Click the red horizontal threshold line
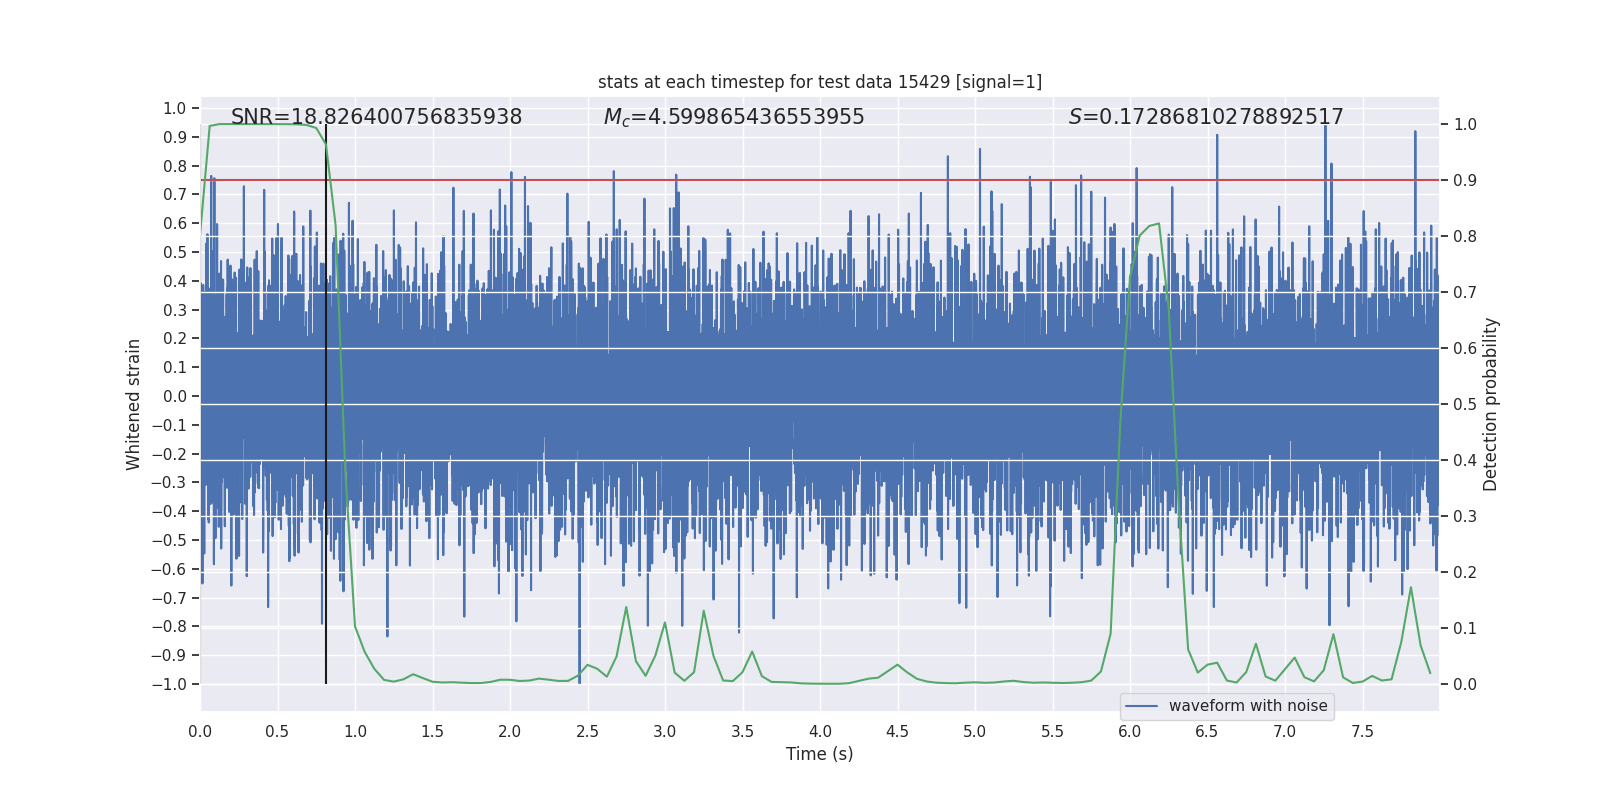1600x800 pixels. pos(820,180)
